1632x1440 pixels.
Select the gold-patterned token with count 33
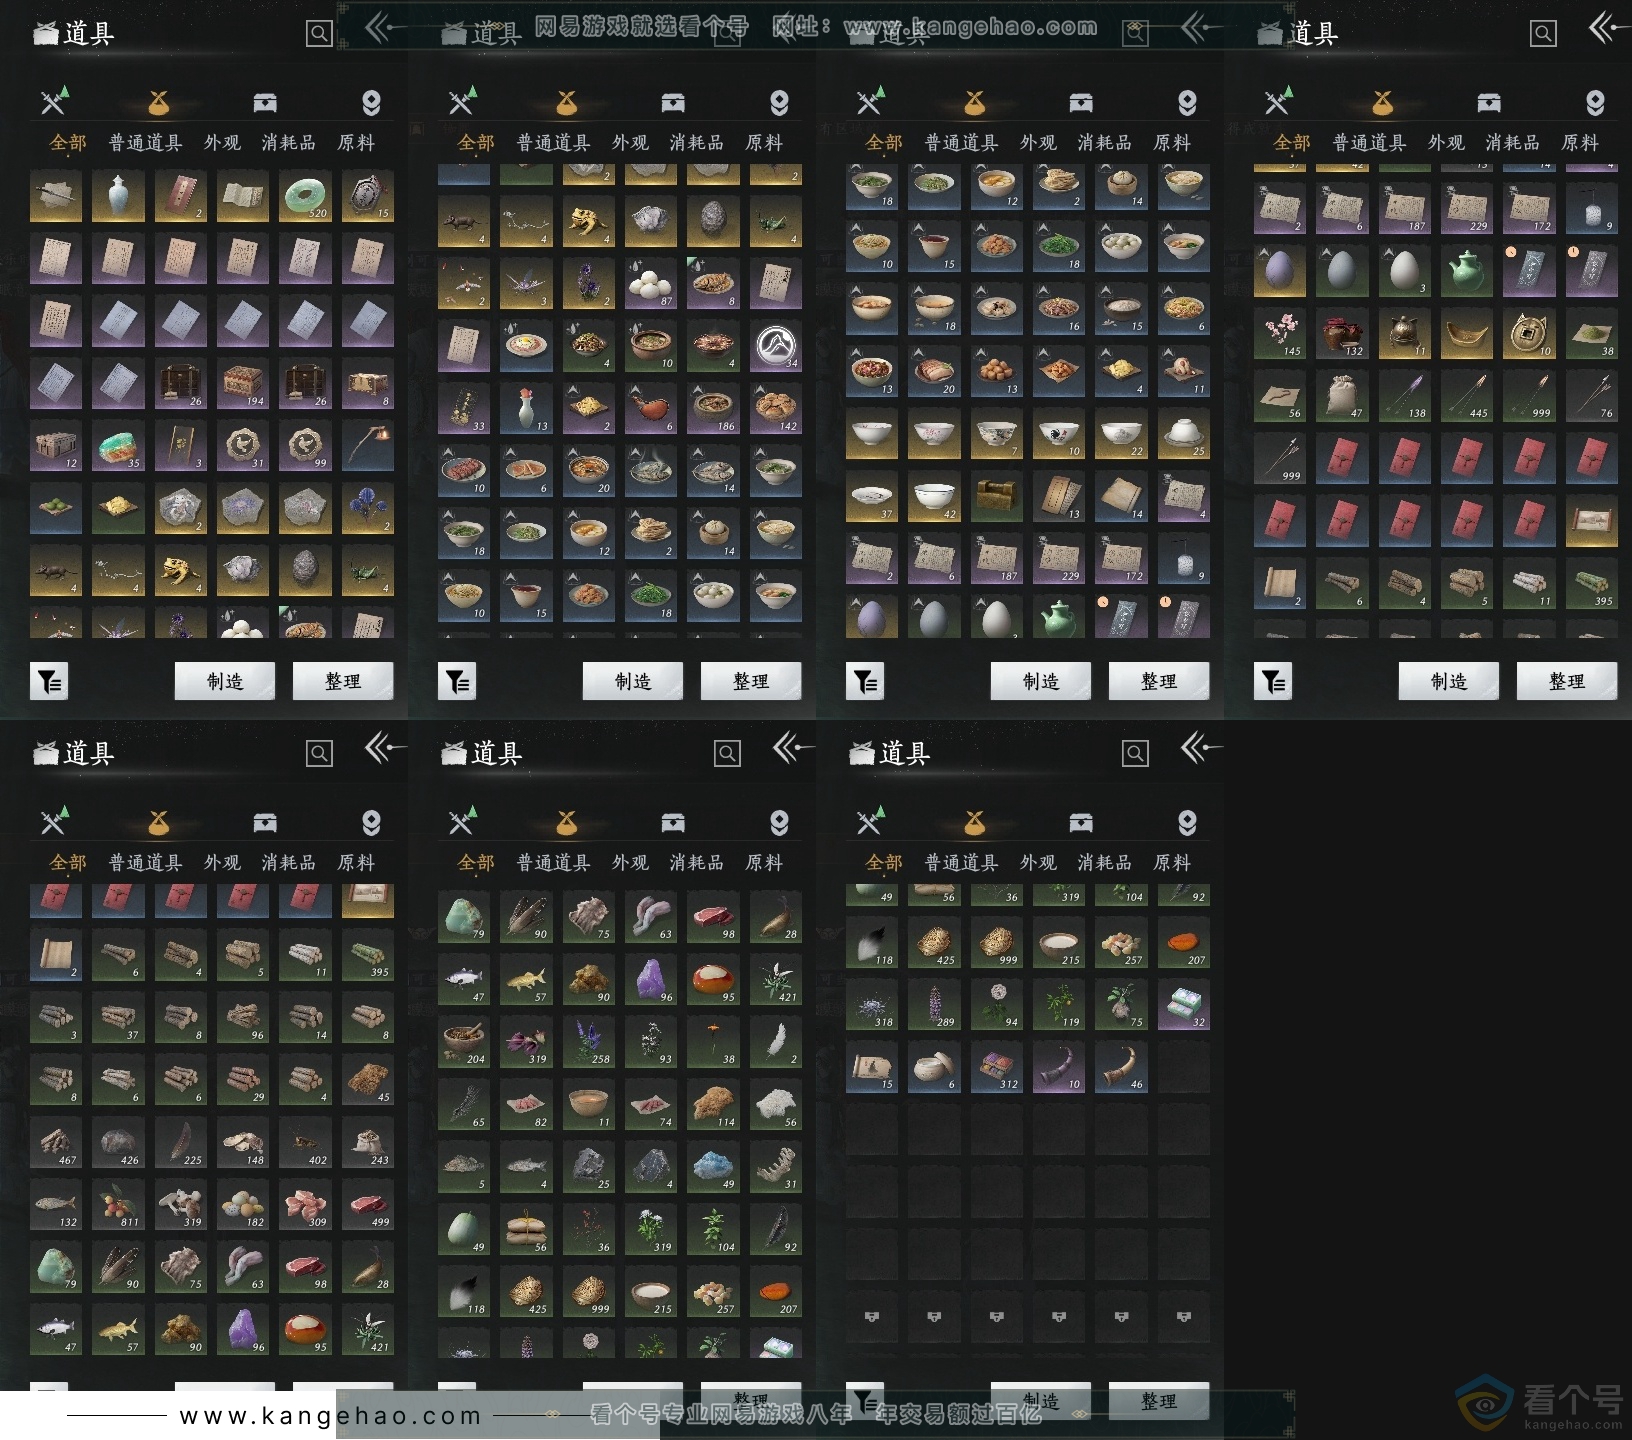(x=464, y=409)
